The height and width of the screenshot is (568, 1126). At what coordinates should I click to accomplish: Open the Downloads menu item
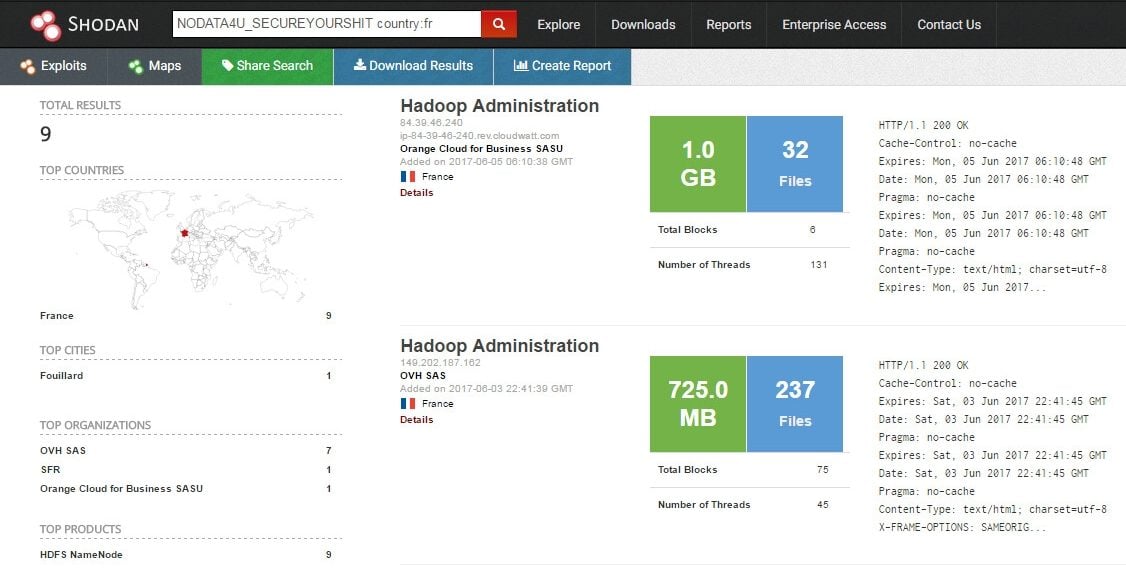point(643,24)
